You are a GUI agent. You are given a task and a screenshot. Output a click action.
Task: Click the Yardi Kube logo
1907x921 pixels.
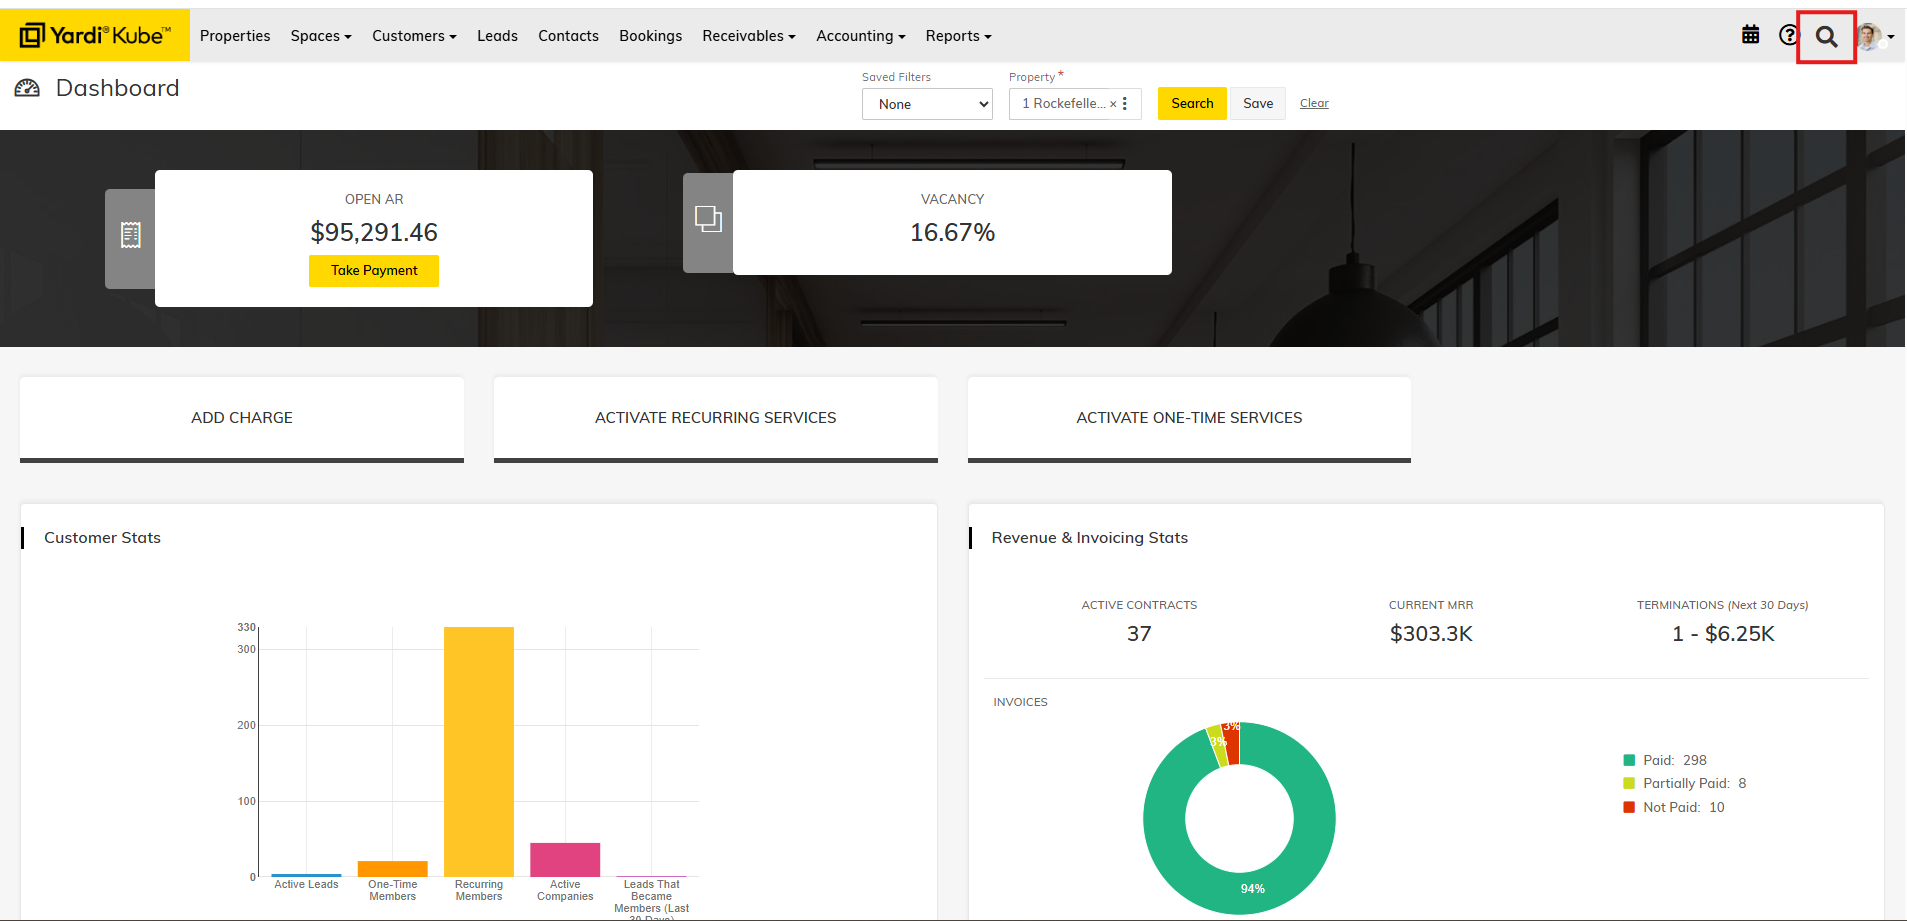(95, 35)
